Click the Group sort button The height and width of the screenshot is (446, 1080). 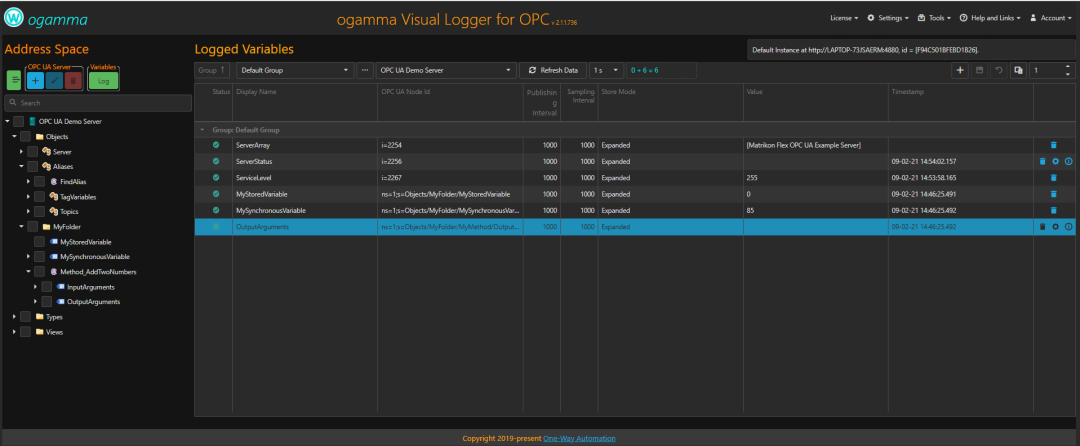(x=212, y=70)
